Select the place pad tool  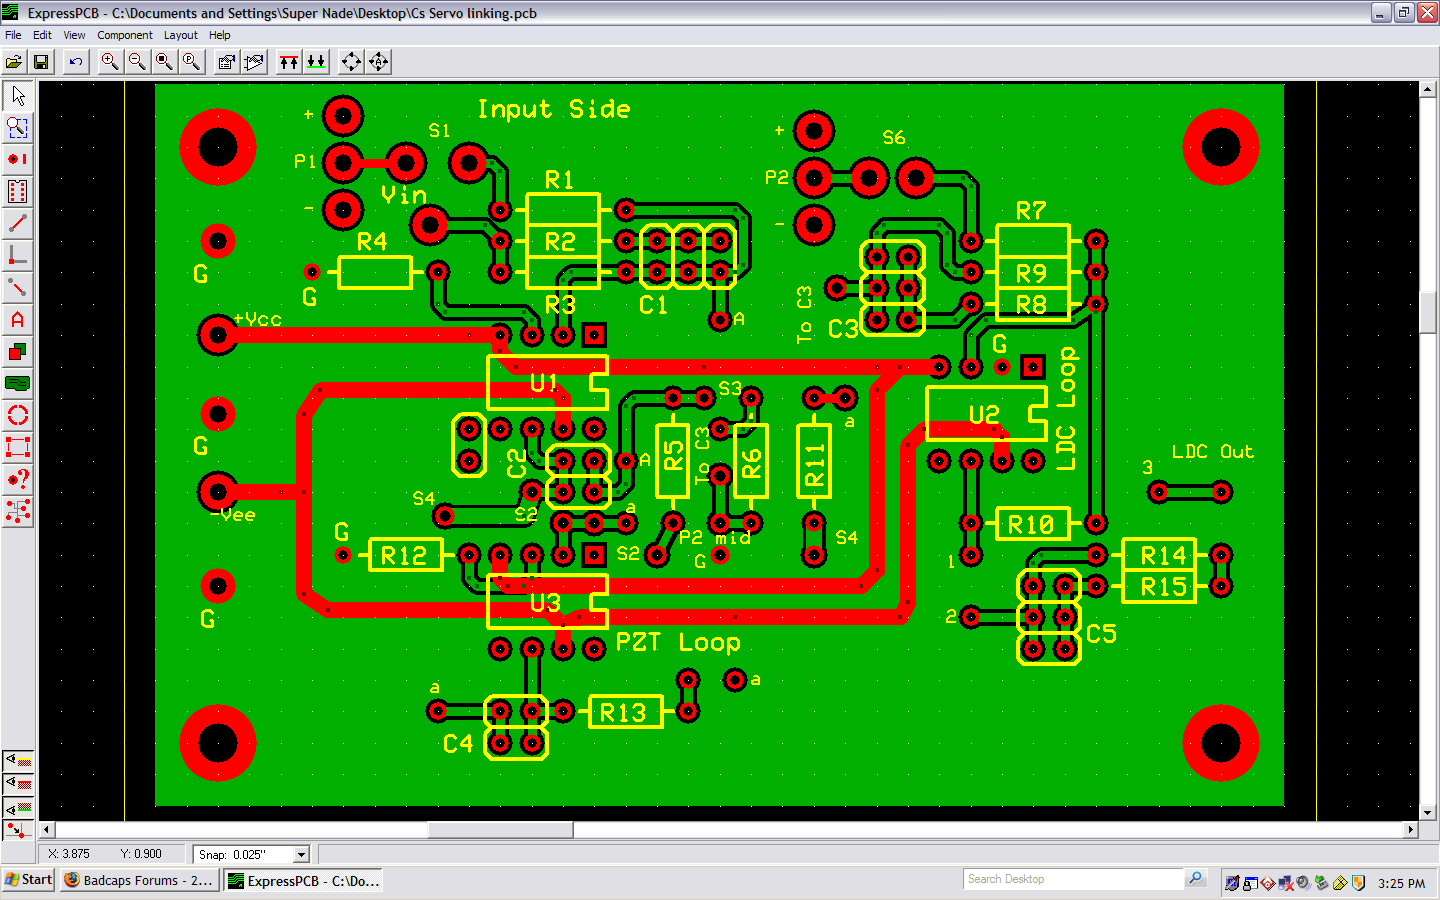(x=18, y=160)
